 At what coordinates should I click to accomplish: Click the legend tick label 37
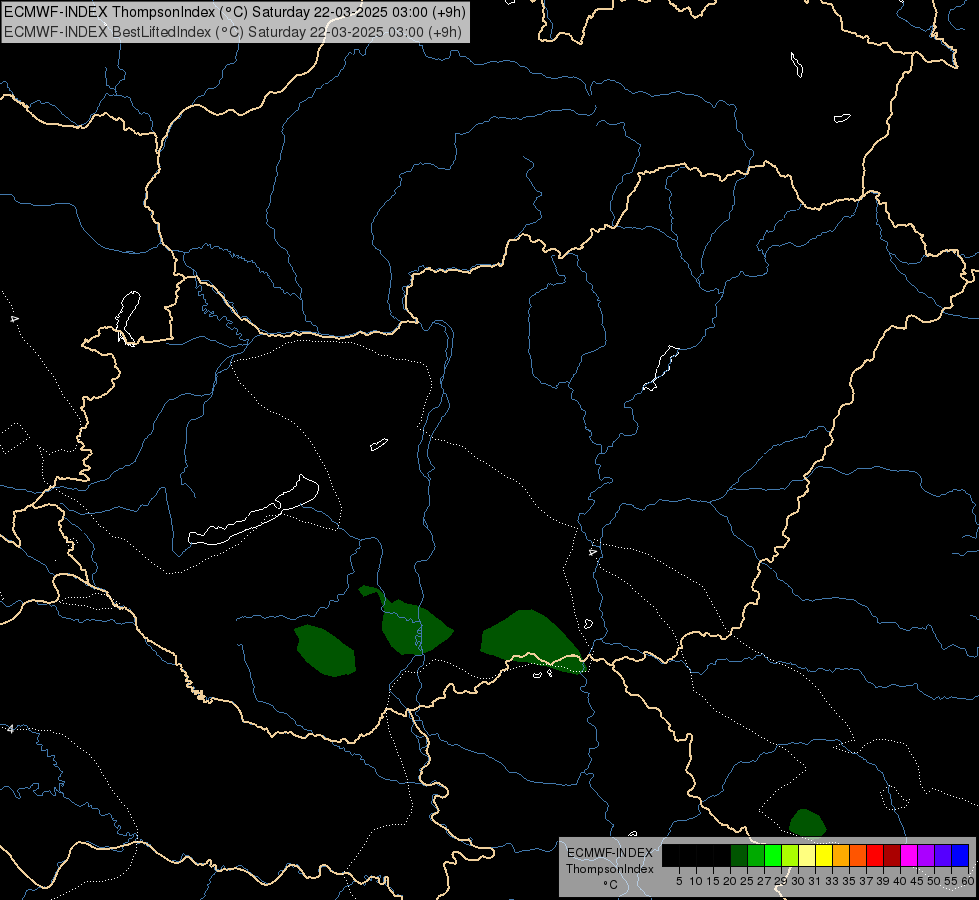[867, 881]
